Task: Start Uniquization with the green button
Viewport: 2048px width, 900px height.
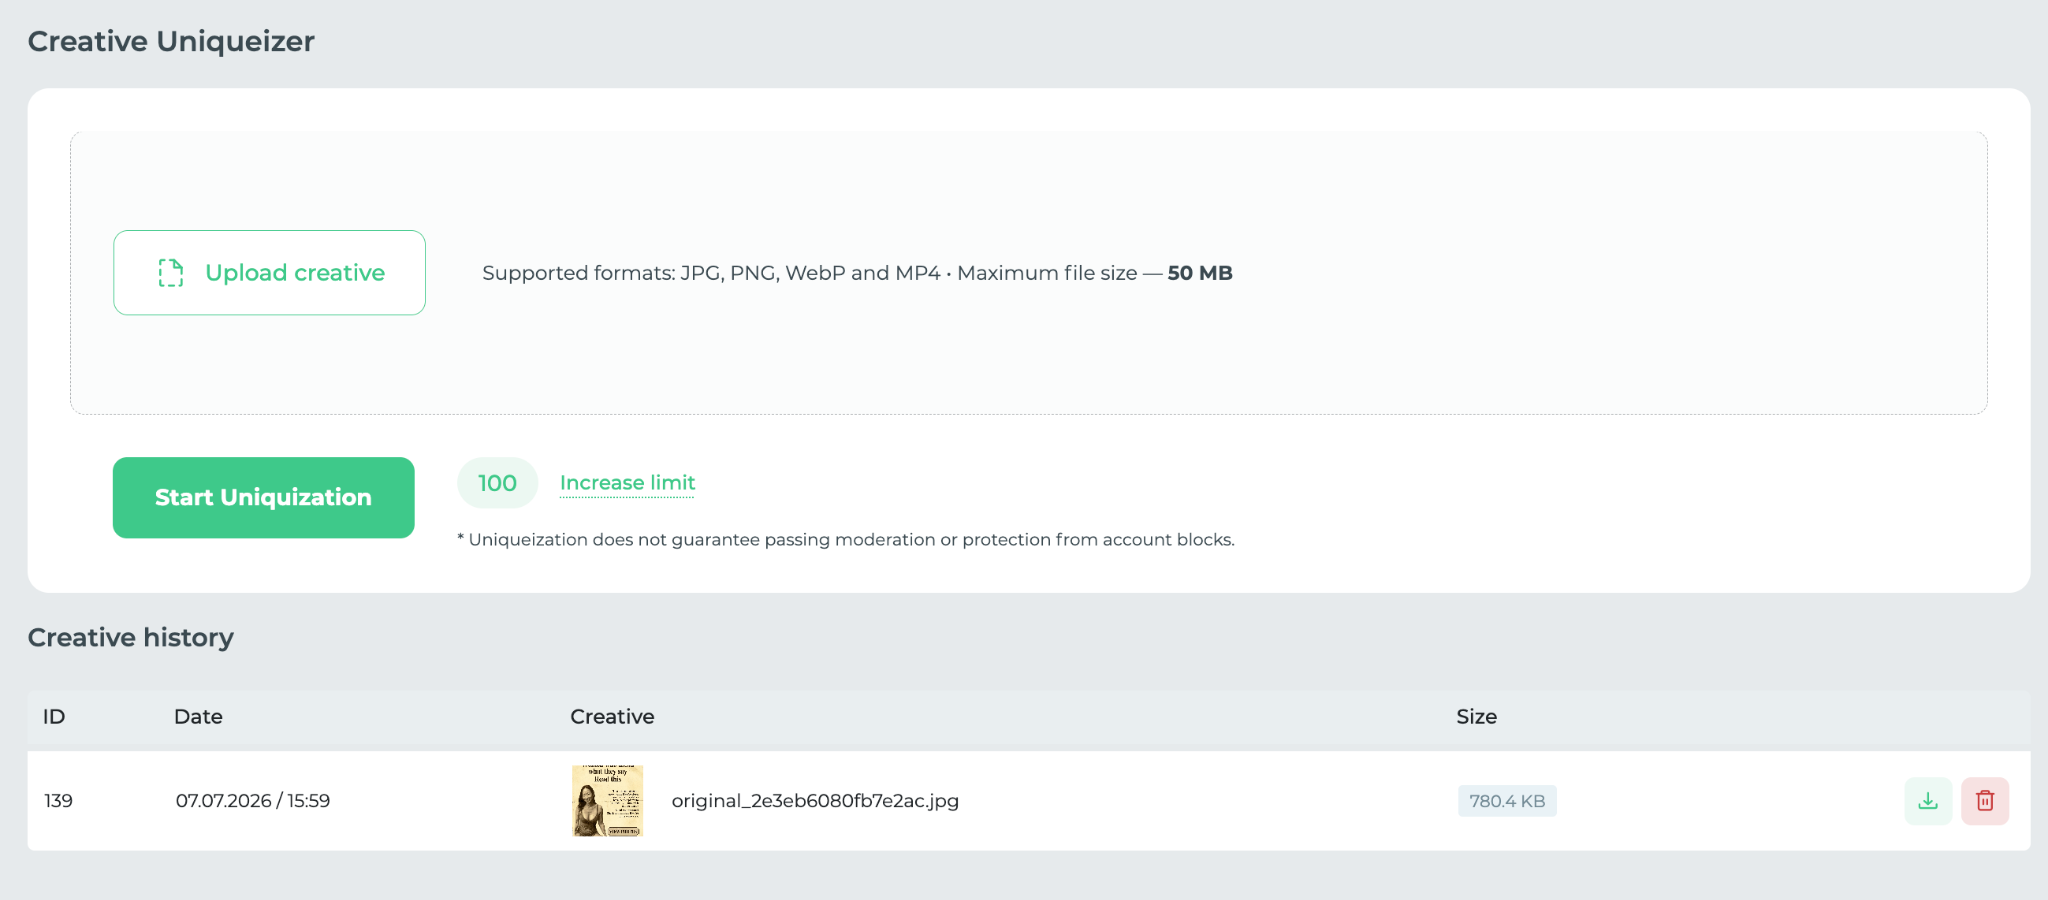Action: pyautogui.click(x=264, y=498)
